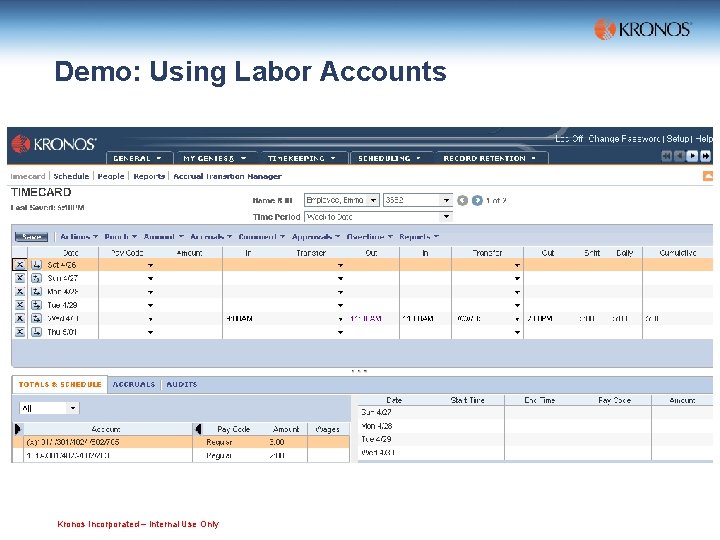Open Pay Code dropdown for Mon 4/28
This screenshot has width=720, height=540.
(x=150, y=292)
